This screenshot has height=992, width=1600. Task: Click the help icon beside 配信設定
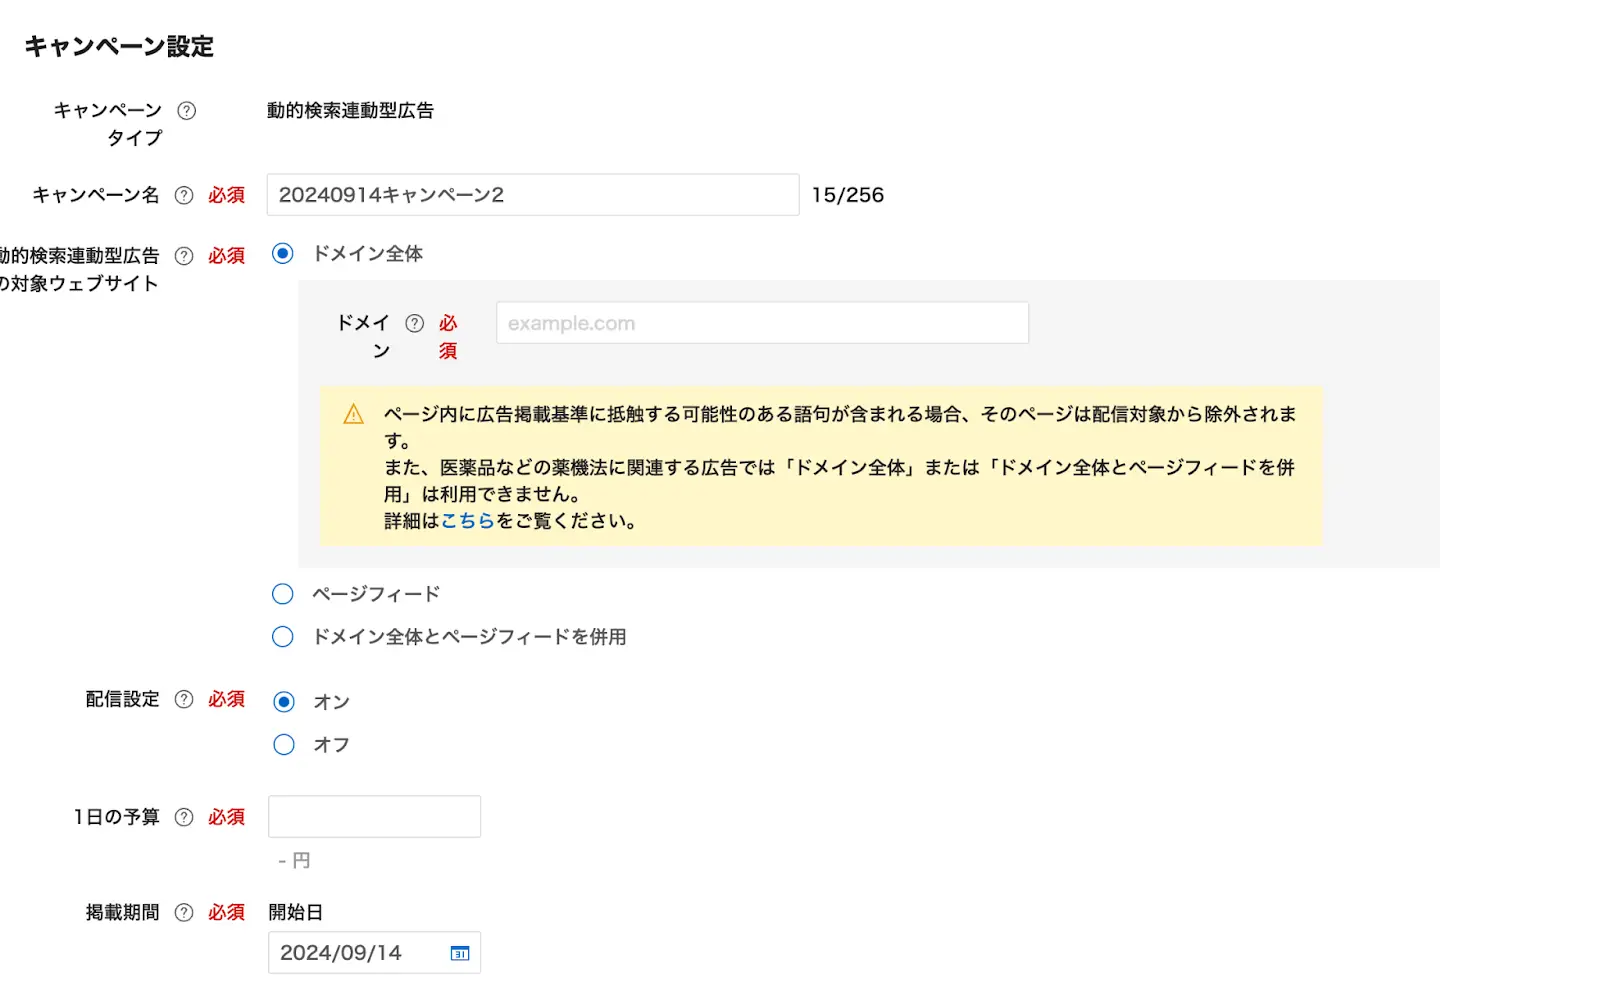(x=184, y=699)
